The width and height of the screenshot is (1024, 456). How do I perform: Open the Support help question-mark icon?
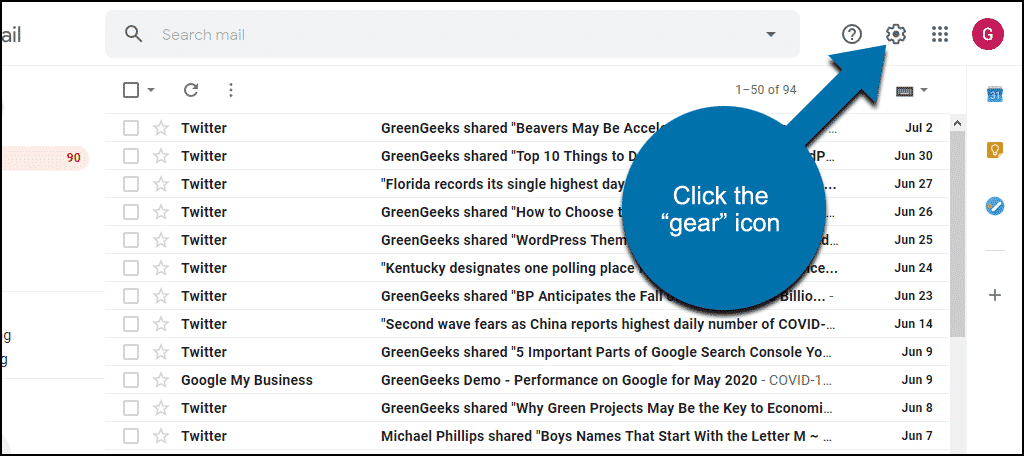pyautogui.click(x=852, y=34)
